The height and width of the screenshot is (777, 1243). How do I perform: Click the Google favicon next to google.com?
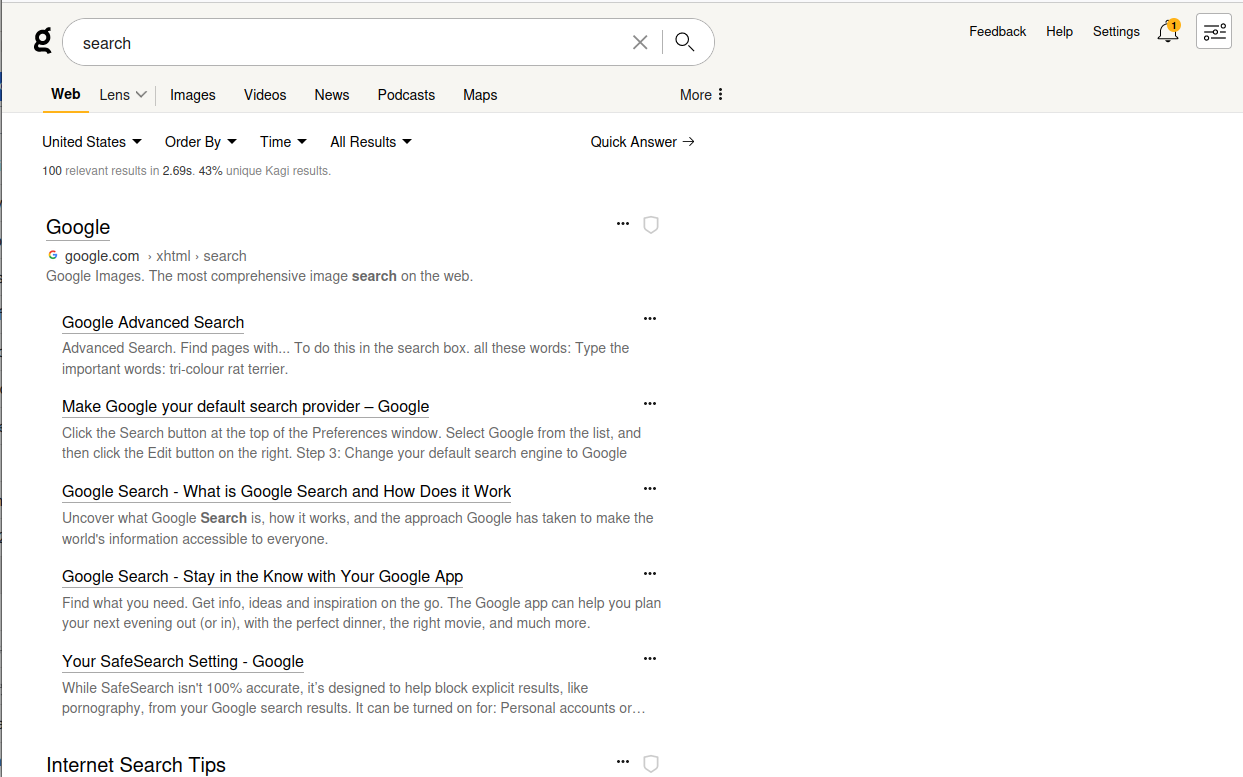[53, 255]
